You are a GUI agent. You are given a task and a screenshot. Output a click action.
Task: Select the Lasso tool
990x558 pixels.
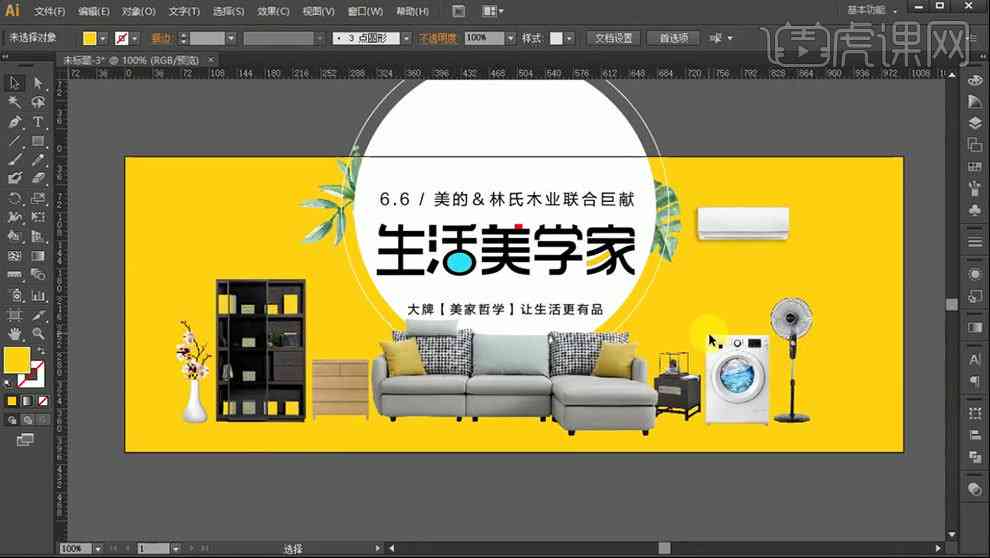(38, 102)
